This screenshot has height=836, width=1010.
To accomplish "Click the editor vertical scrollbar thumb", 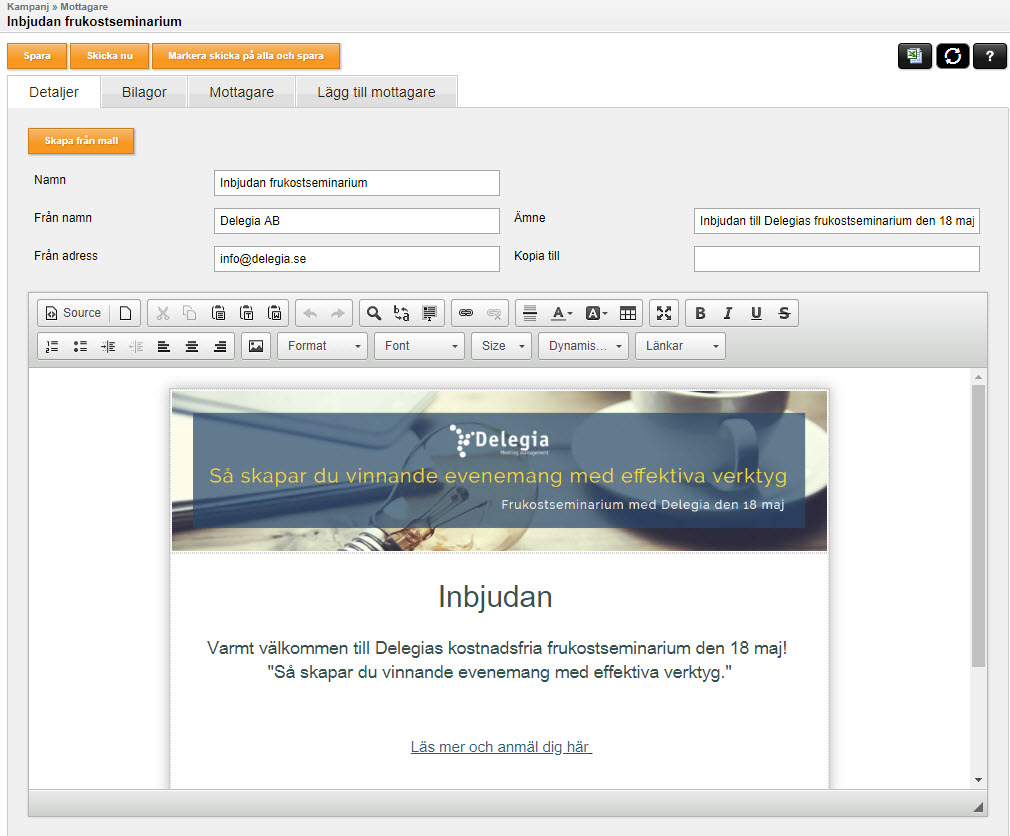I will point(978,526).
